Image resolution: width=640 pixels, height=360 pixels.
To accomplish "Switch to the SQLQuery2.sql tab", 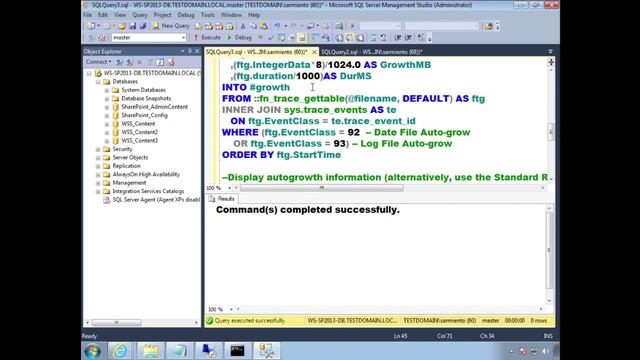I will click(x=371, y=52).
